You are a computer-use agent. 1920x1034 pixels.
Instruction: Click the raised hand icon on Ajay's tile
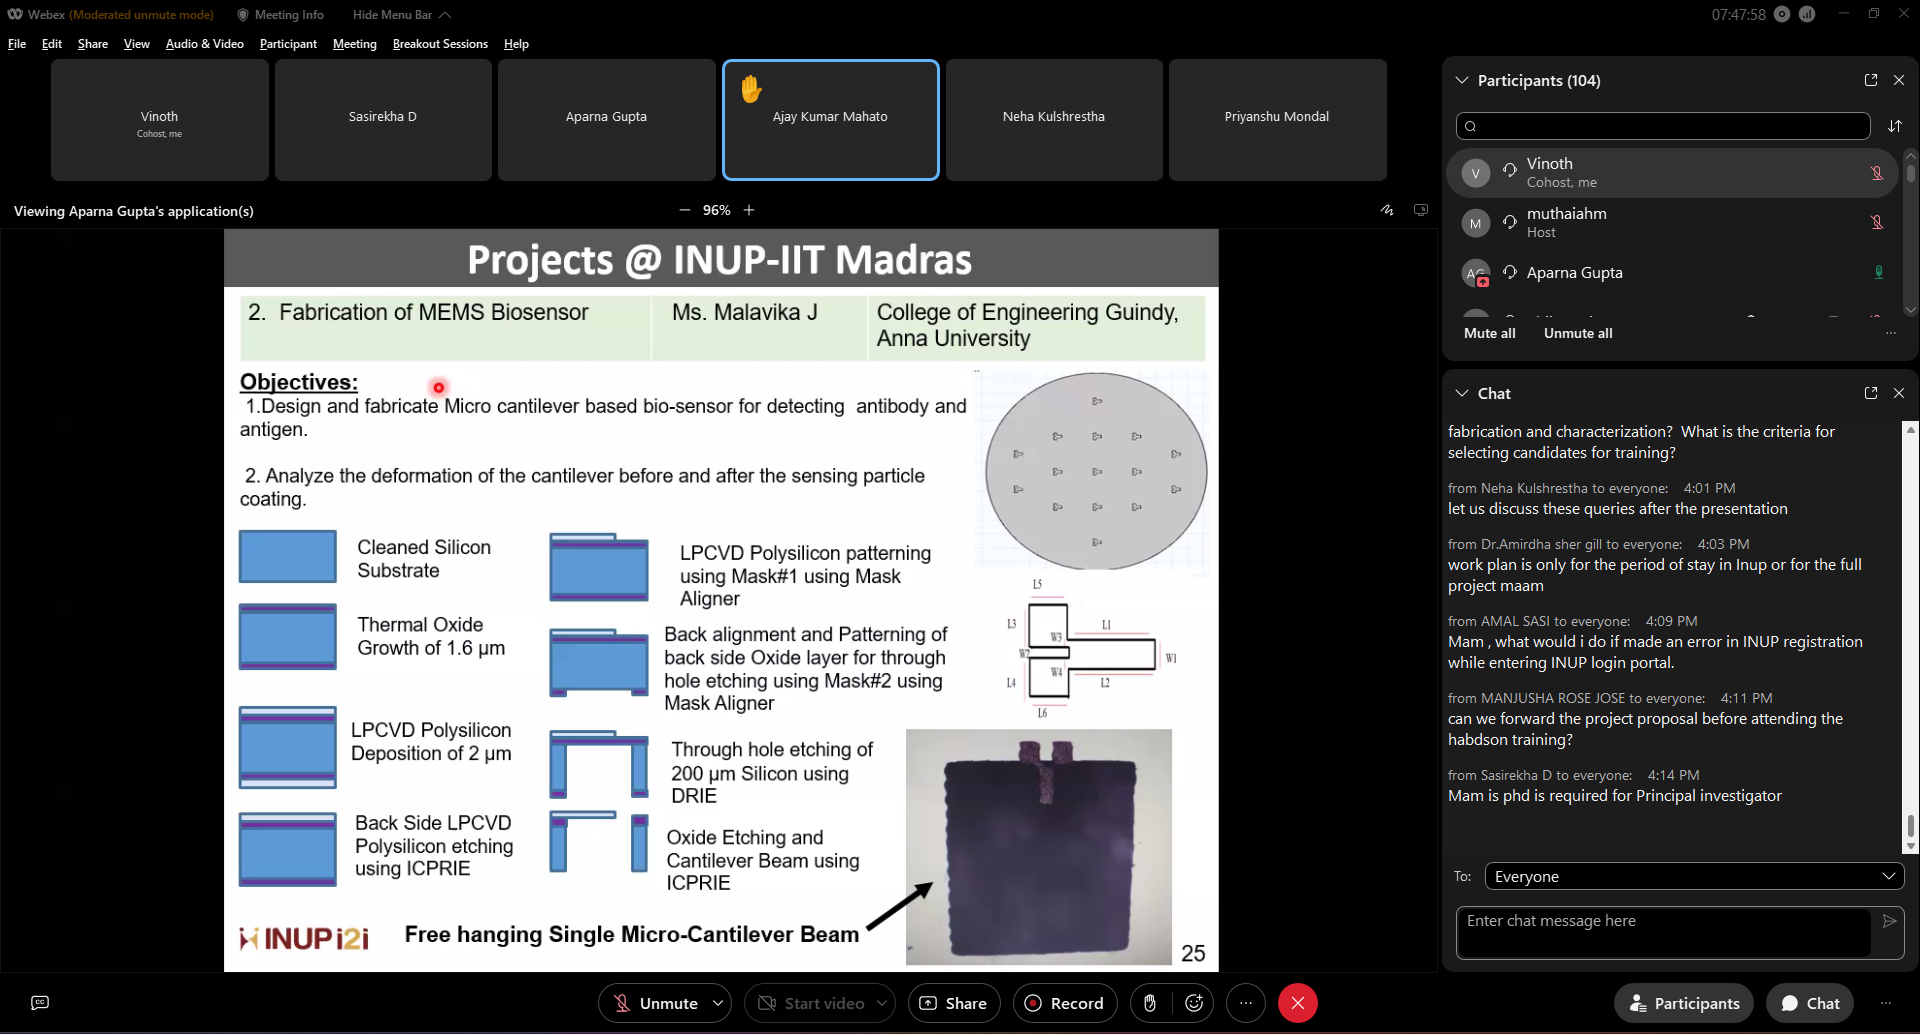click(751, 89)
